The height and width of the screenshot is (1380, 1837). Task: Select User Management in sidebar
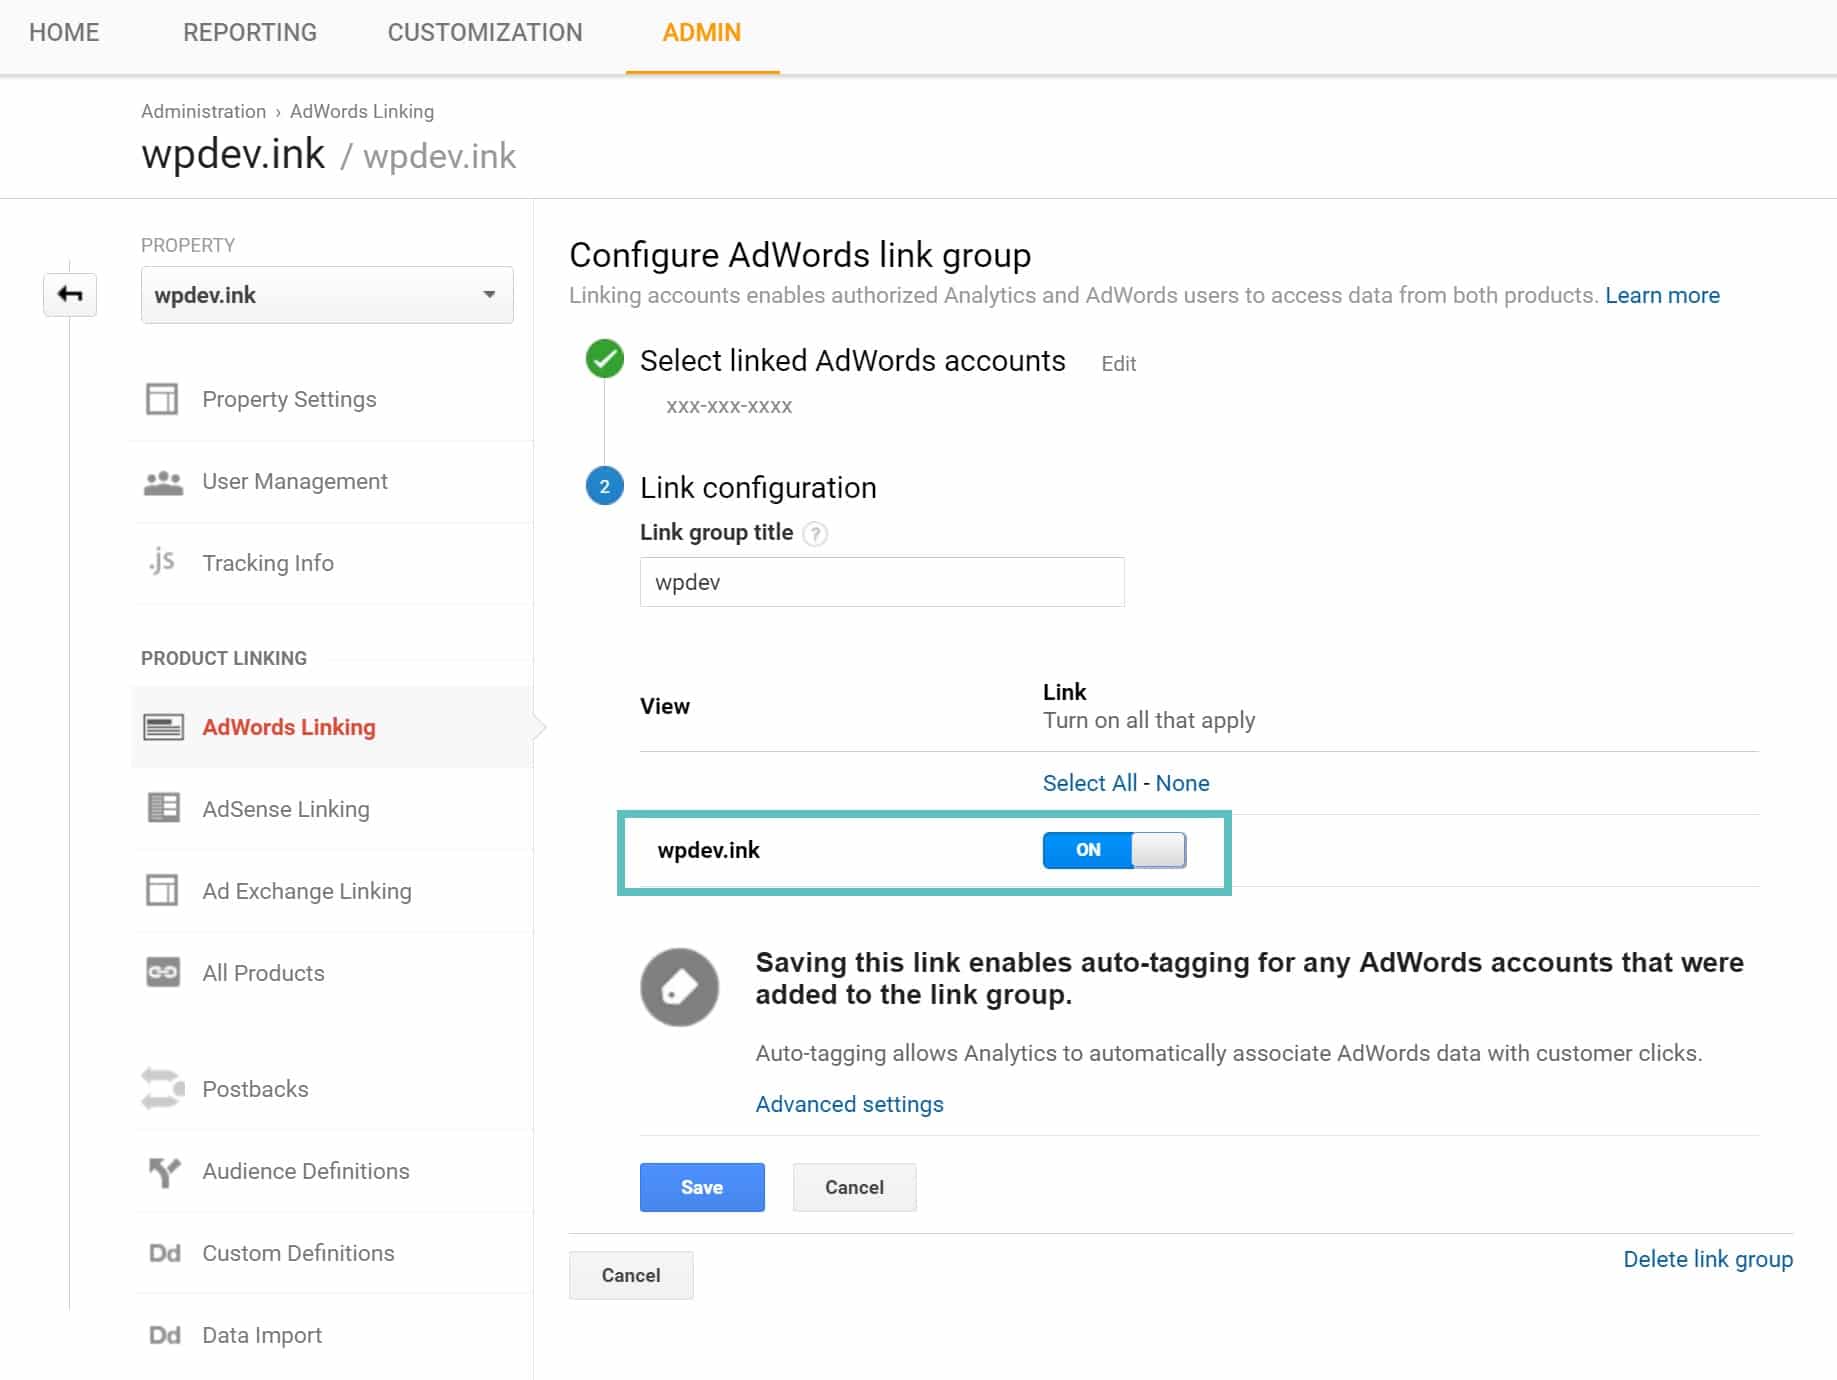tap(294, 481)
